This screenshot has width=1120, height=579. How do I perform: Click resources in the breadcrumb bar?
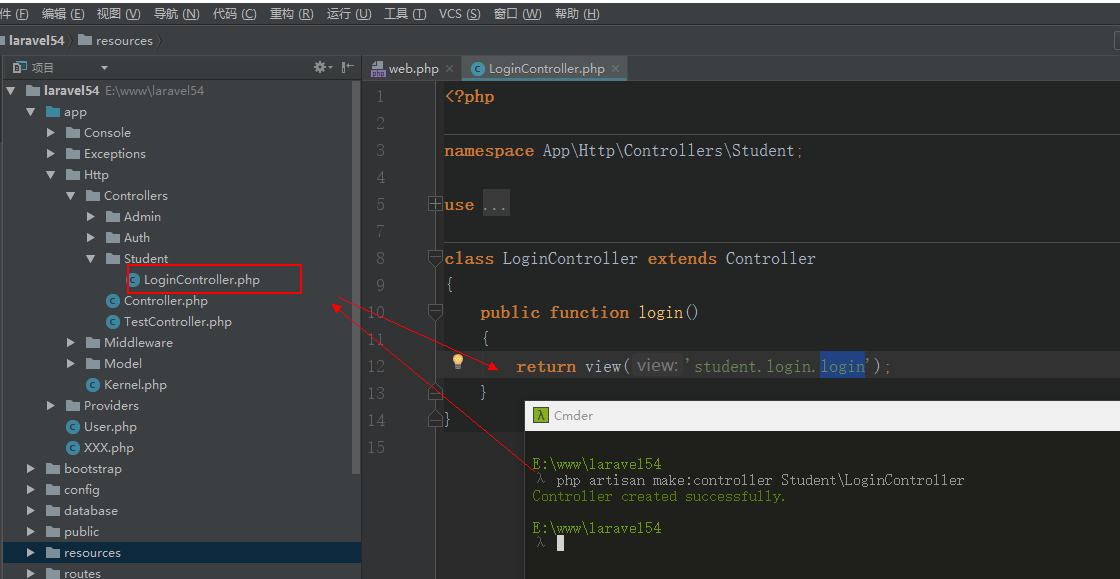click(124, 41)
